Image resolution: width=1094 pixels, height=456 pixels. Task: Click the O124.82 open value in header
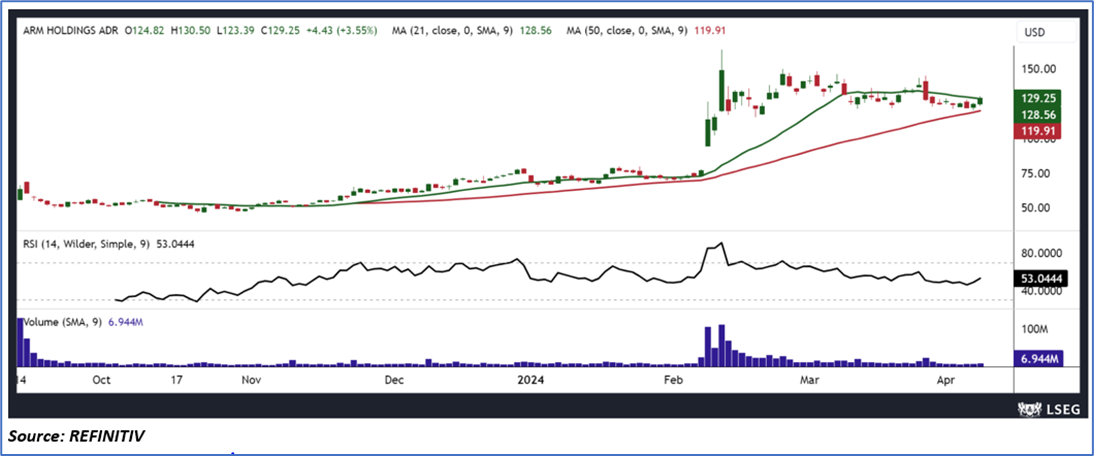click(x=142, y=31)
